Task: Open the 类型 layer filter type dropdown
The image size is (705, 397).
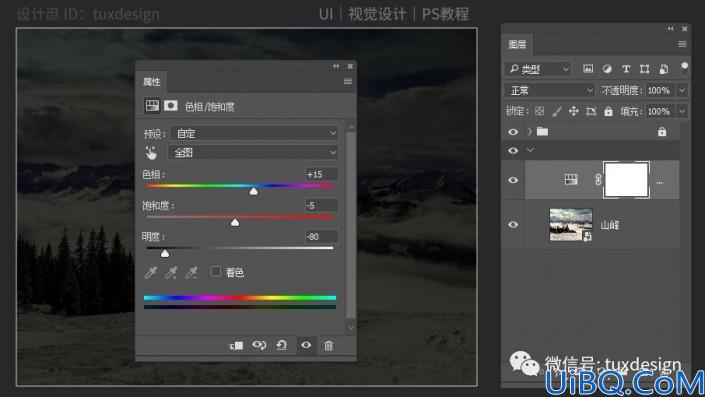Action: 538,69
